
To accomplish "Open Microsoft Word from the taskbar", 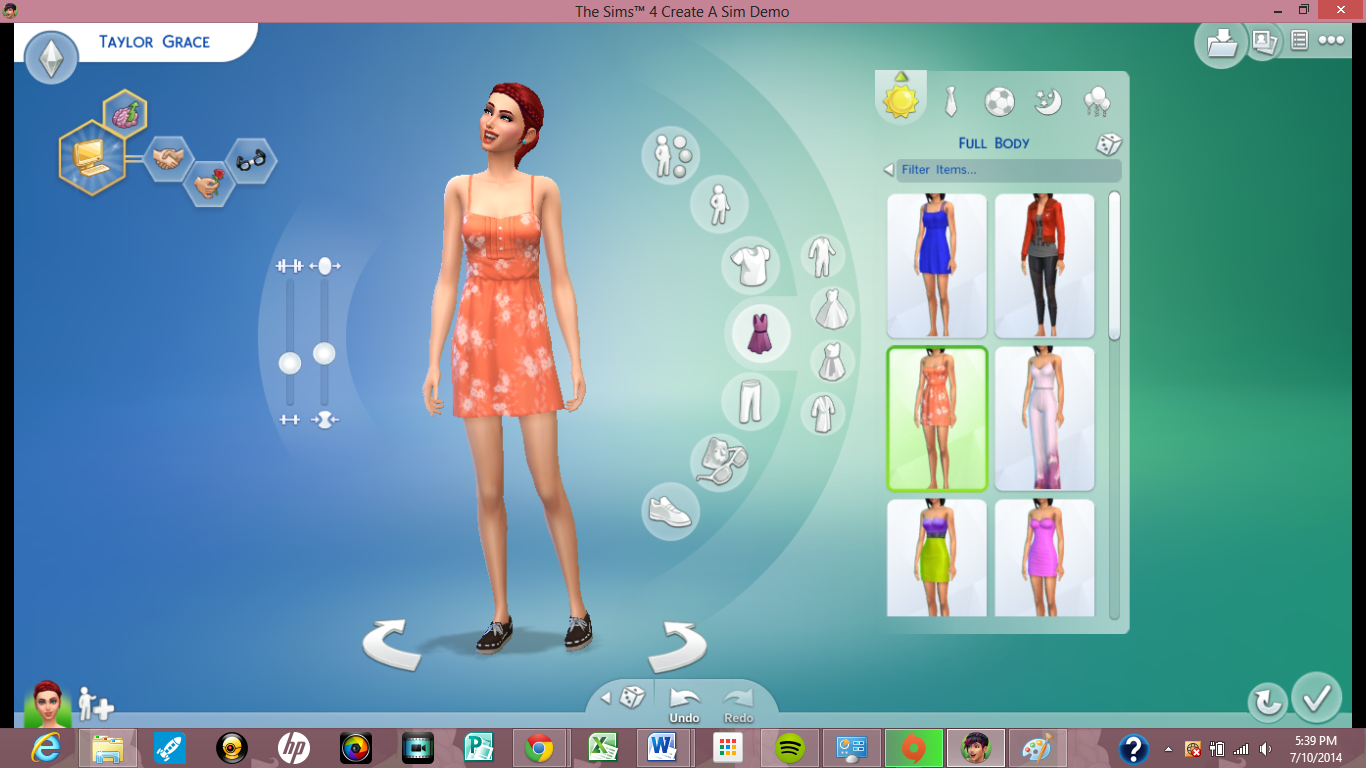I will [x=663, y=748].
